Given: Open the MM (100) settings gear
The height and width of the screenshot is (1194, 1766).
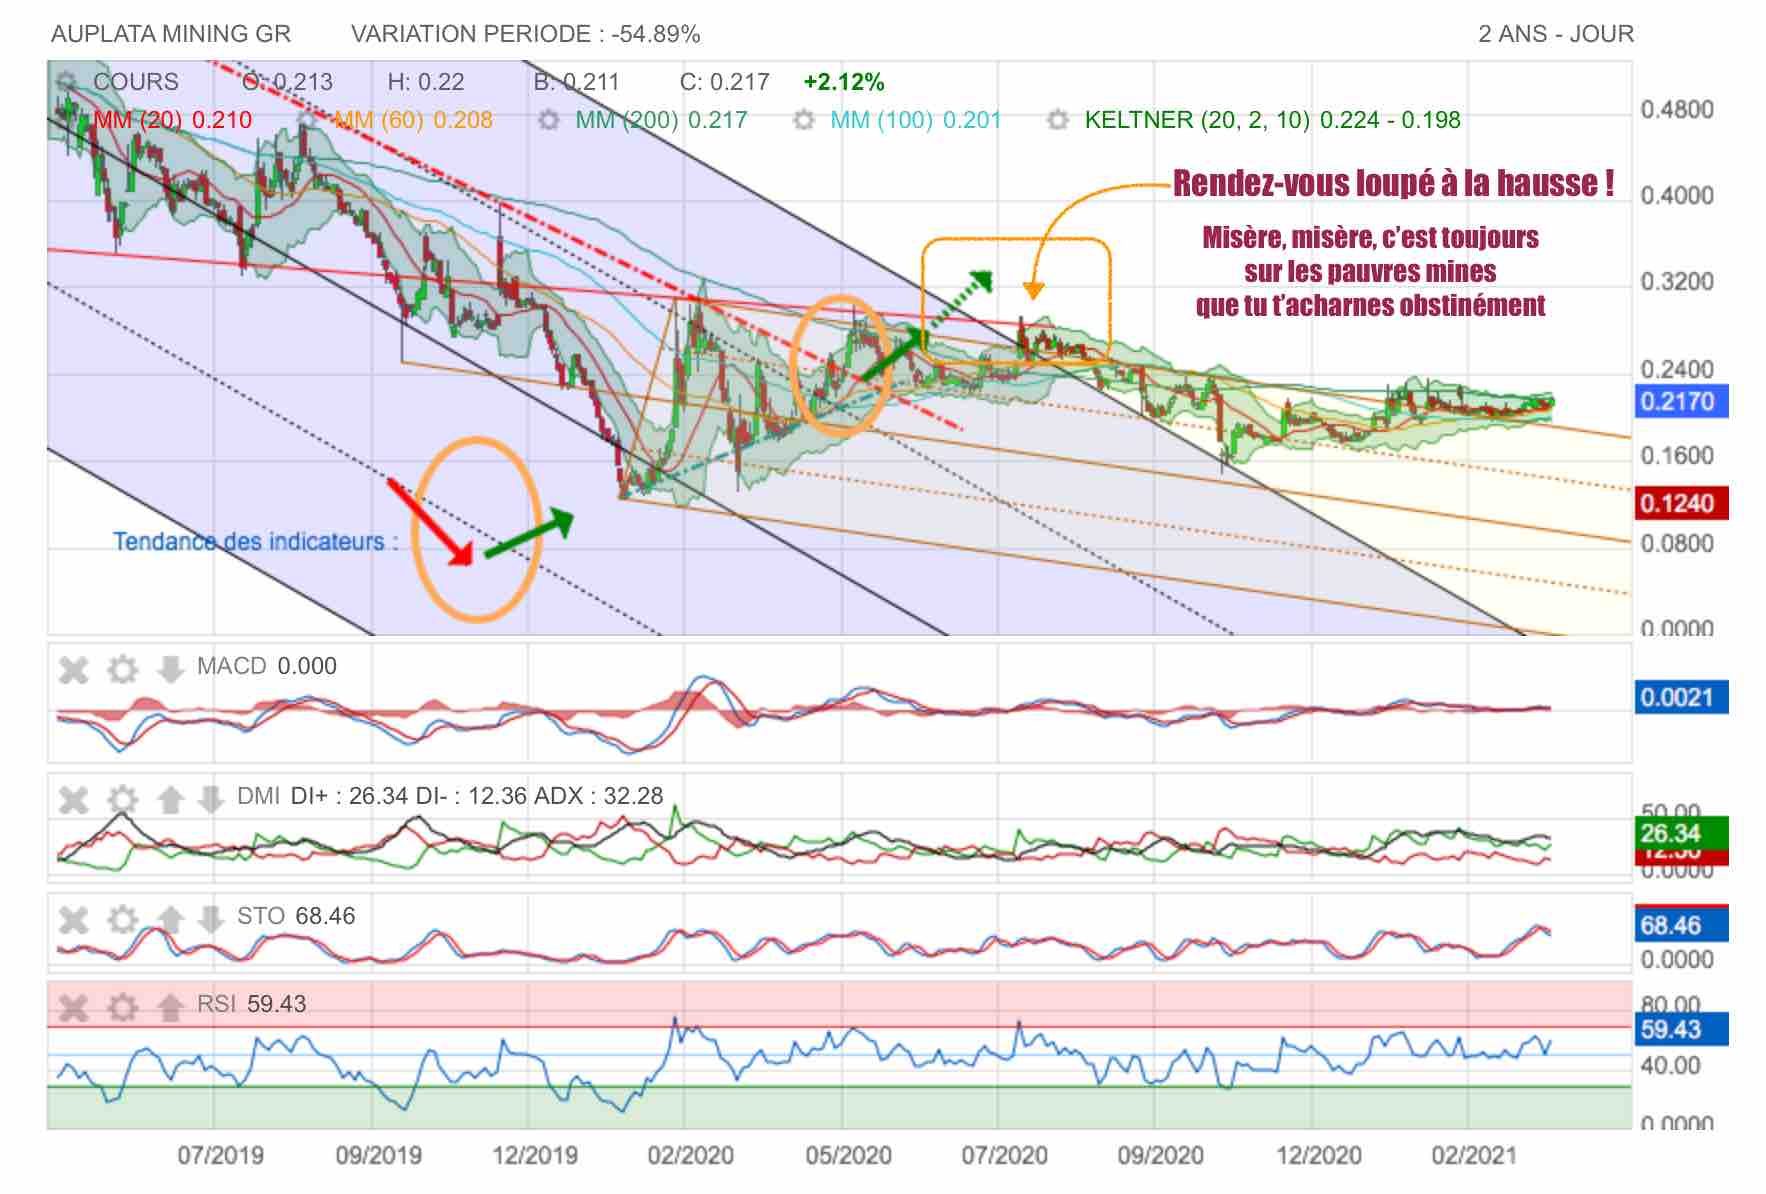Looking at the screenshot, I should [x=803, y=120].
